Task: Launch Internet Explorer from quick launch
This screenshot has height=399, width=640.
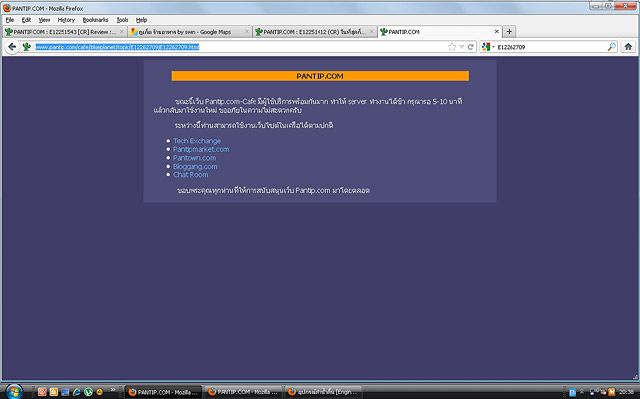Action: (x=77, y=392)
